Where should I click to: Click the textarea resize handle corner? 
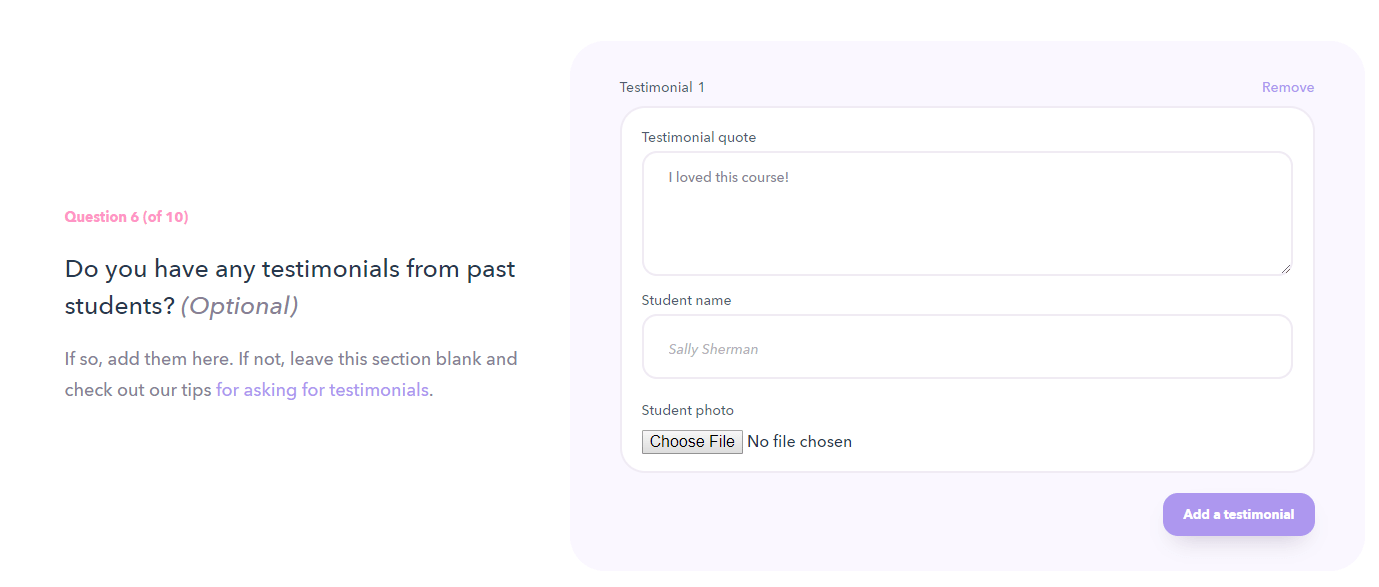[1286, 269]
